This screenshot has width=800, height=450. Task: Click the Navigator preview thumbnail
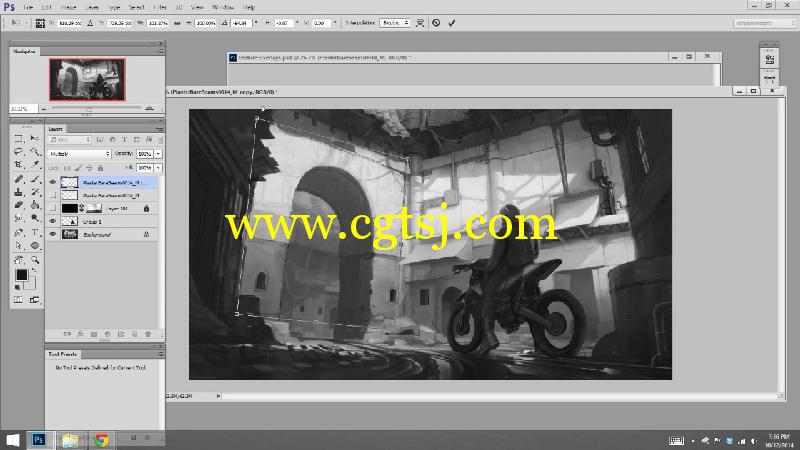click(x=87, y=79)
